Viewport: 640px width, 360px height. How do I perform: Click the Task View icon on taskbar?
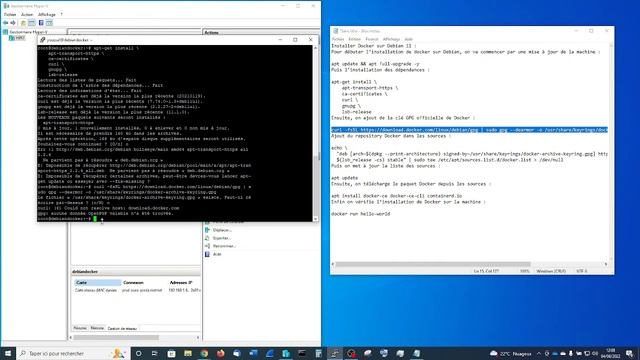tap(155, 353)
